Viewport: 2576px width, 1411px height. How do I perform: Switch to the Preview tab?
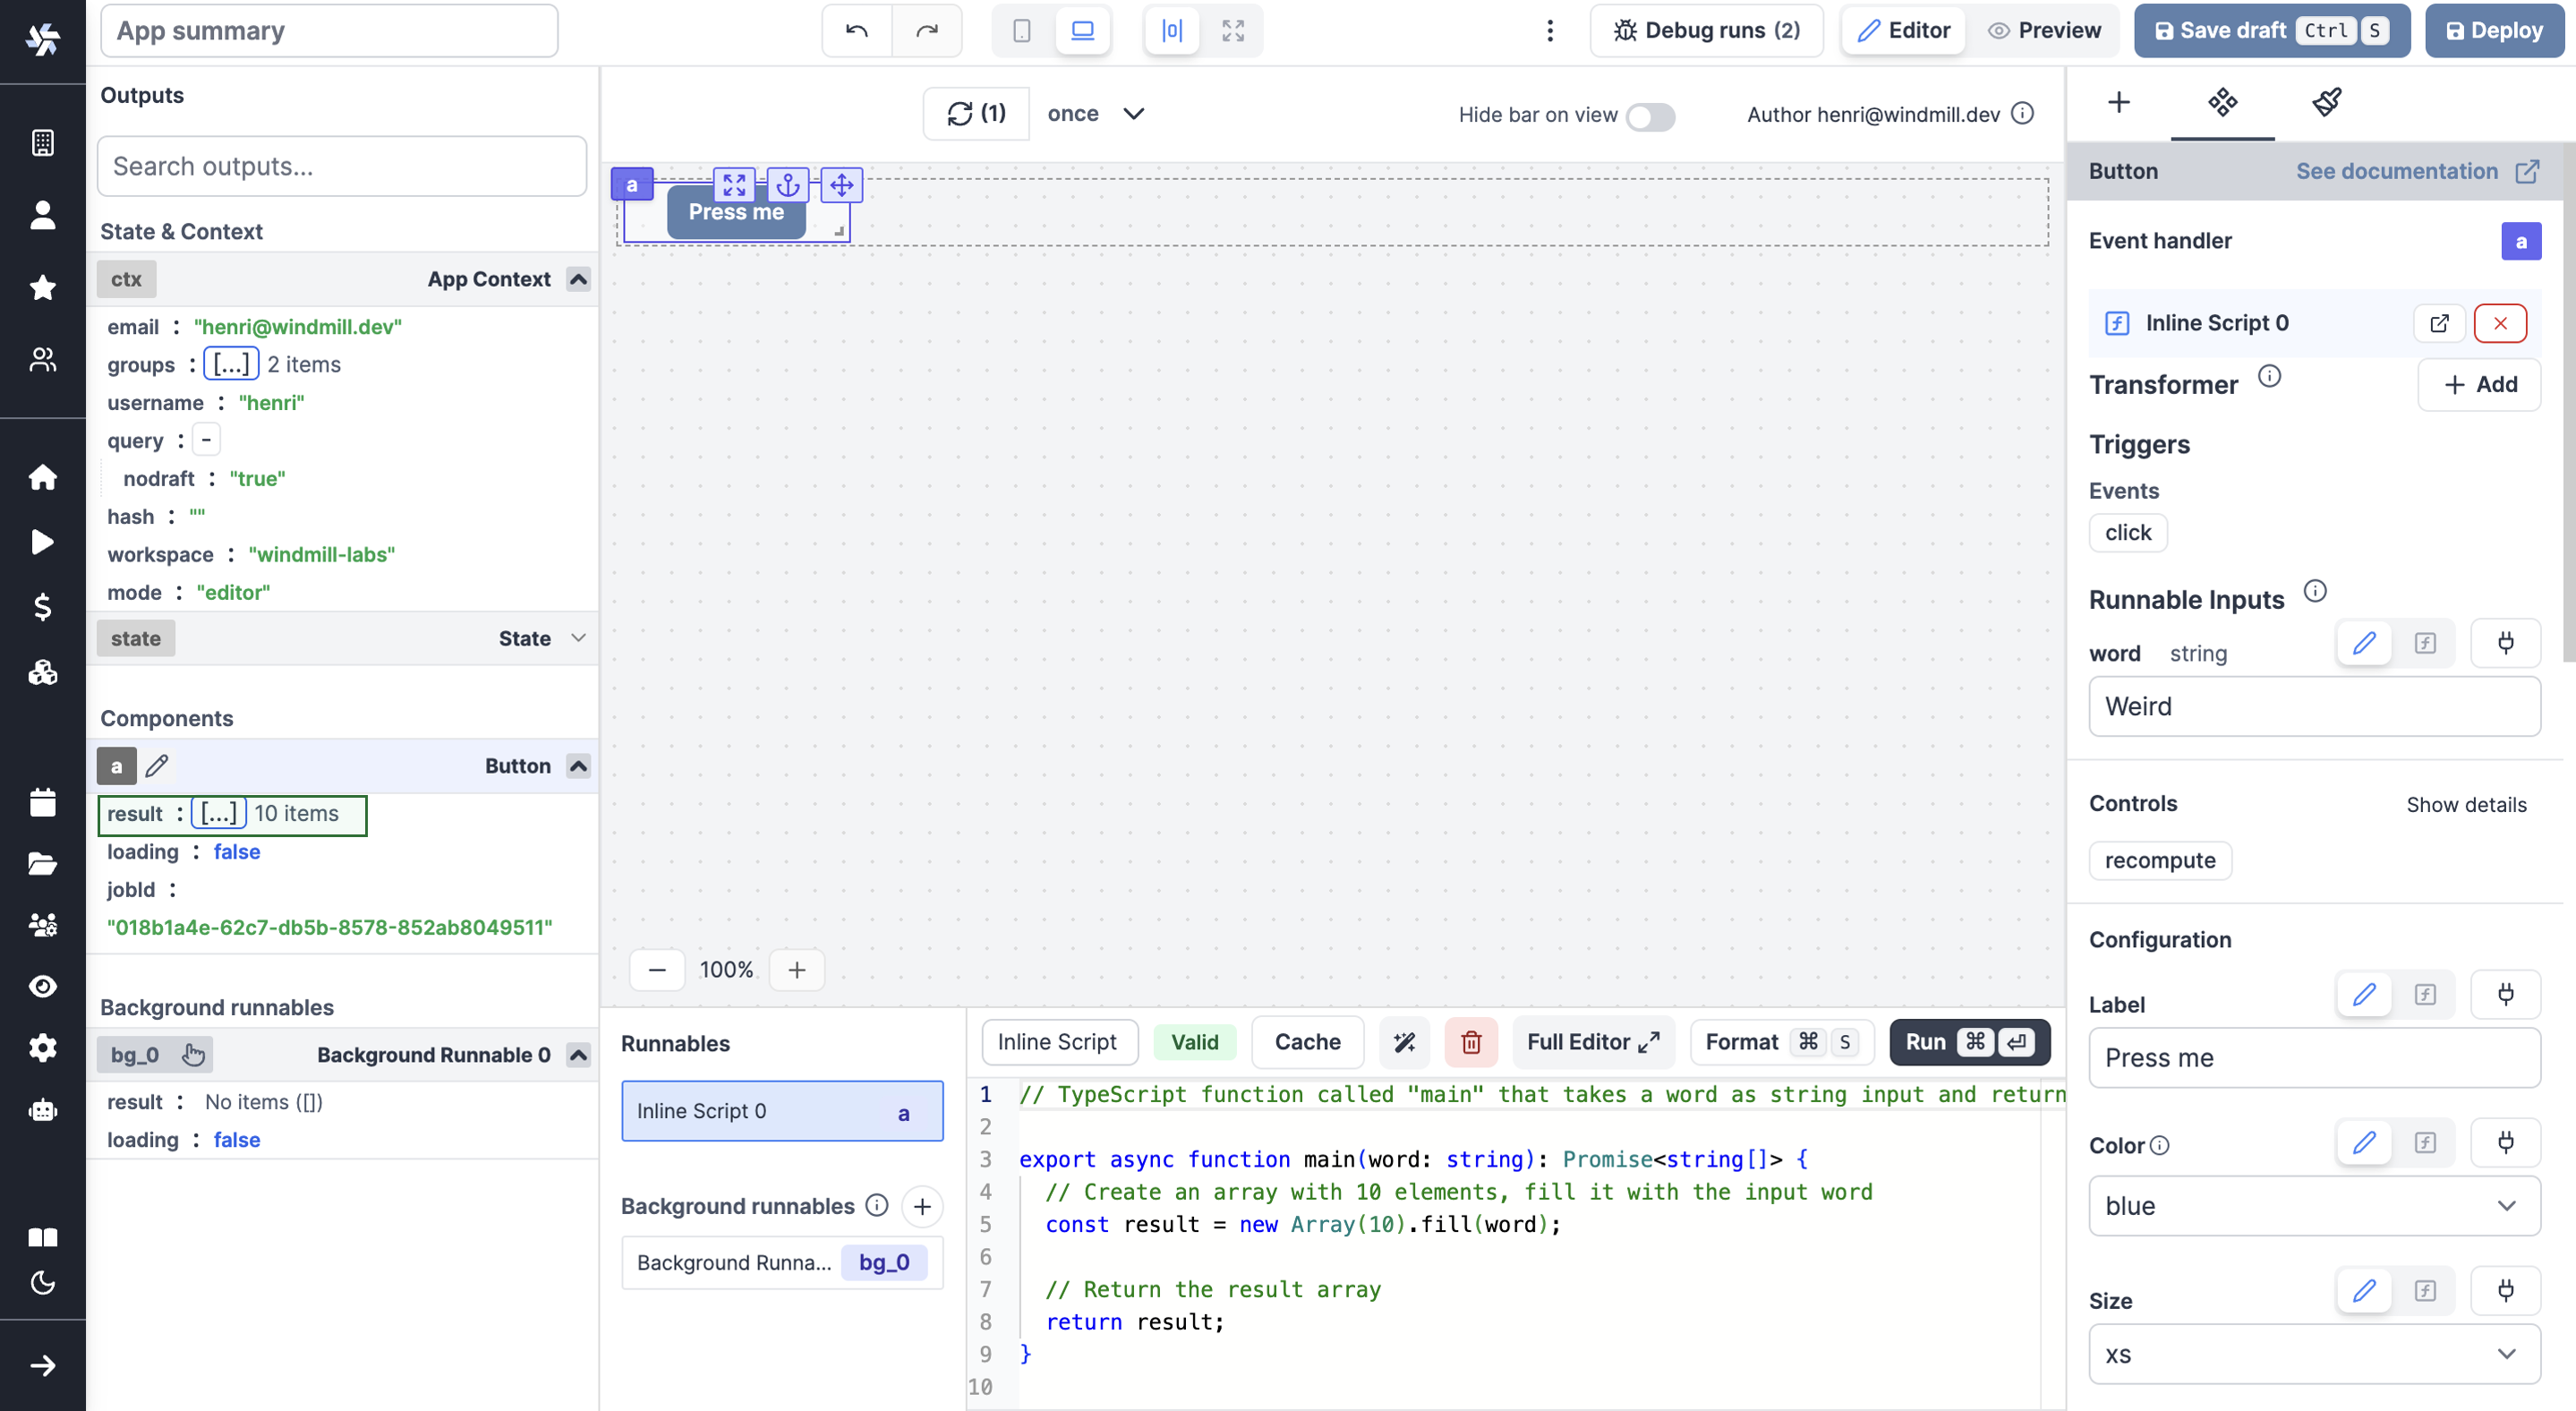pyautogui.click(x=2043, y=30)
